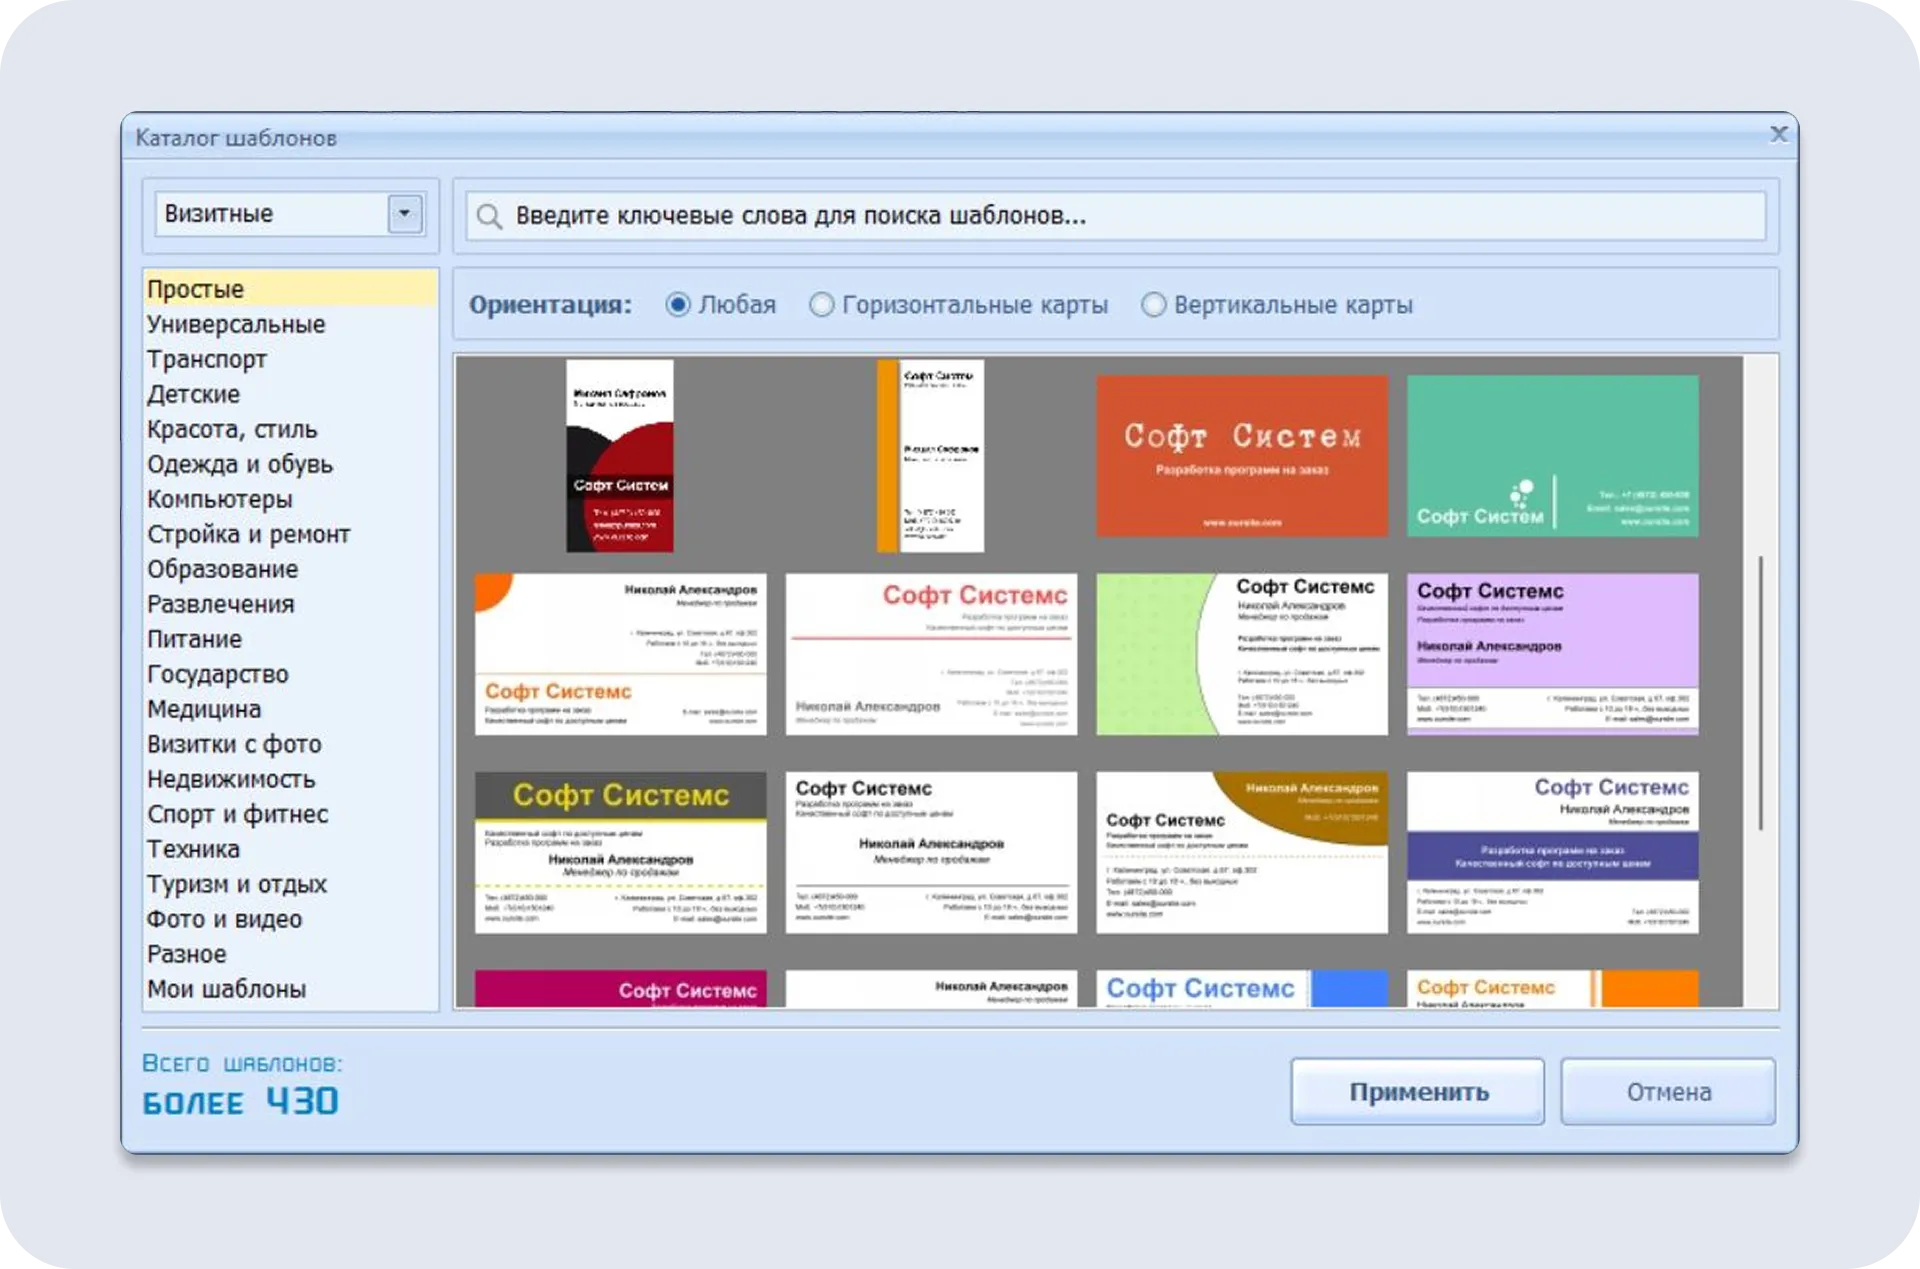
Task: Select the green teal Софт Систем template
Action: [x=1553, y=456]
